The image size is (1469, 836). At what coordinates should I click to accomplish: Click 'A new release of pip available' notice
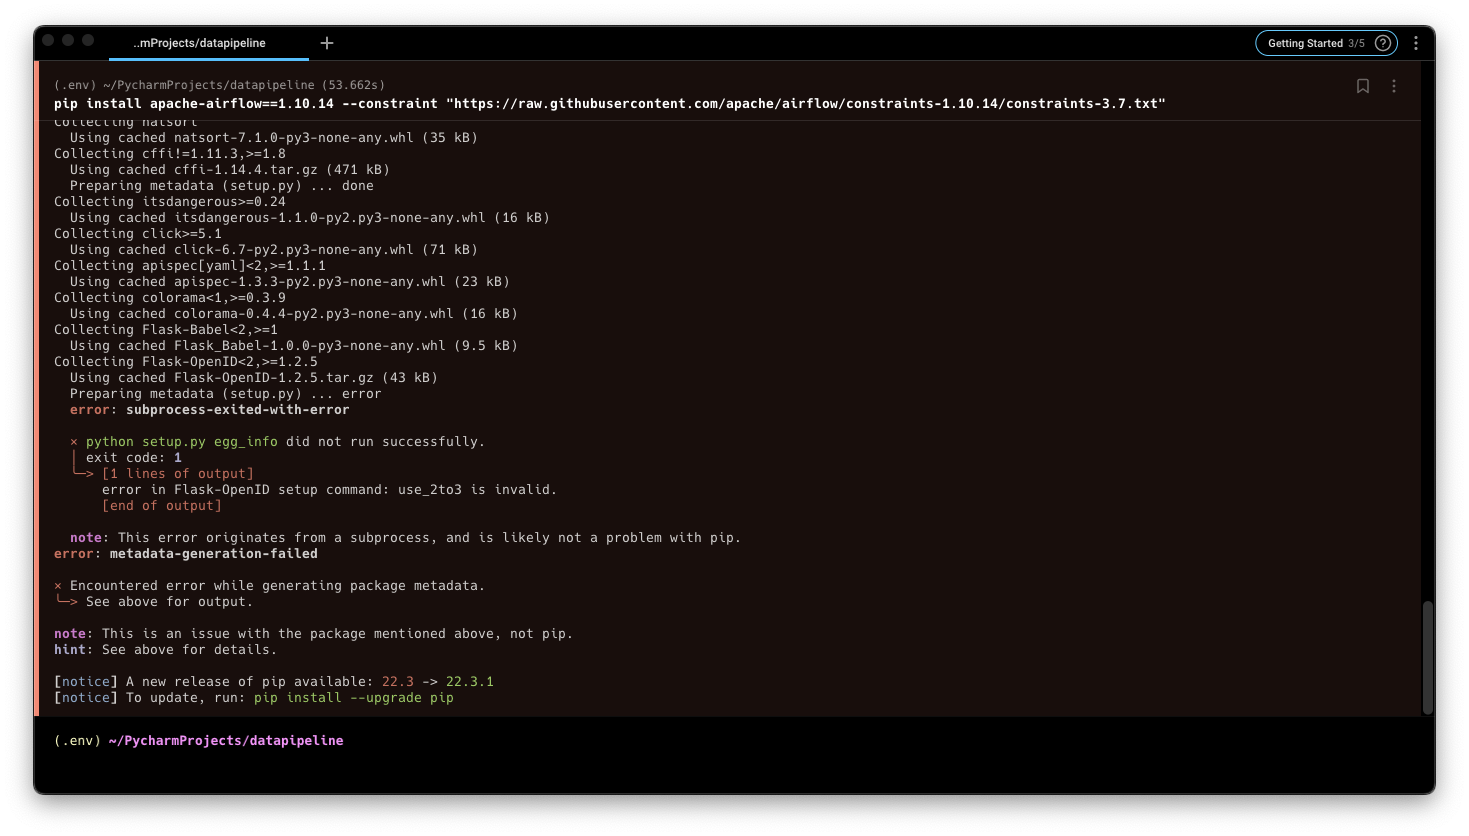click(274, 682)
